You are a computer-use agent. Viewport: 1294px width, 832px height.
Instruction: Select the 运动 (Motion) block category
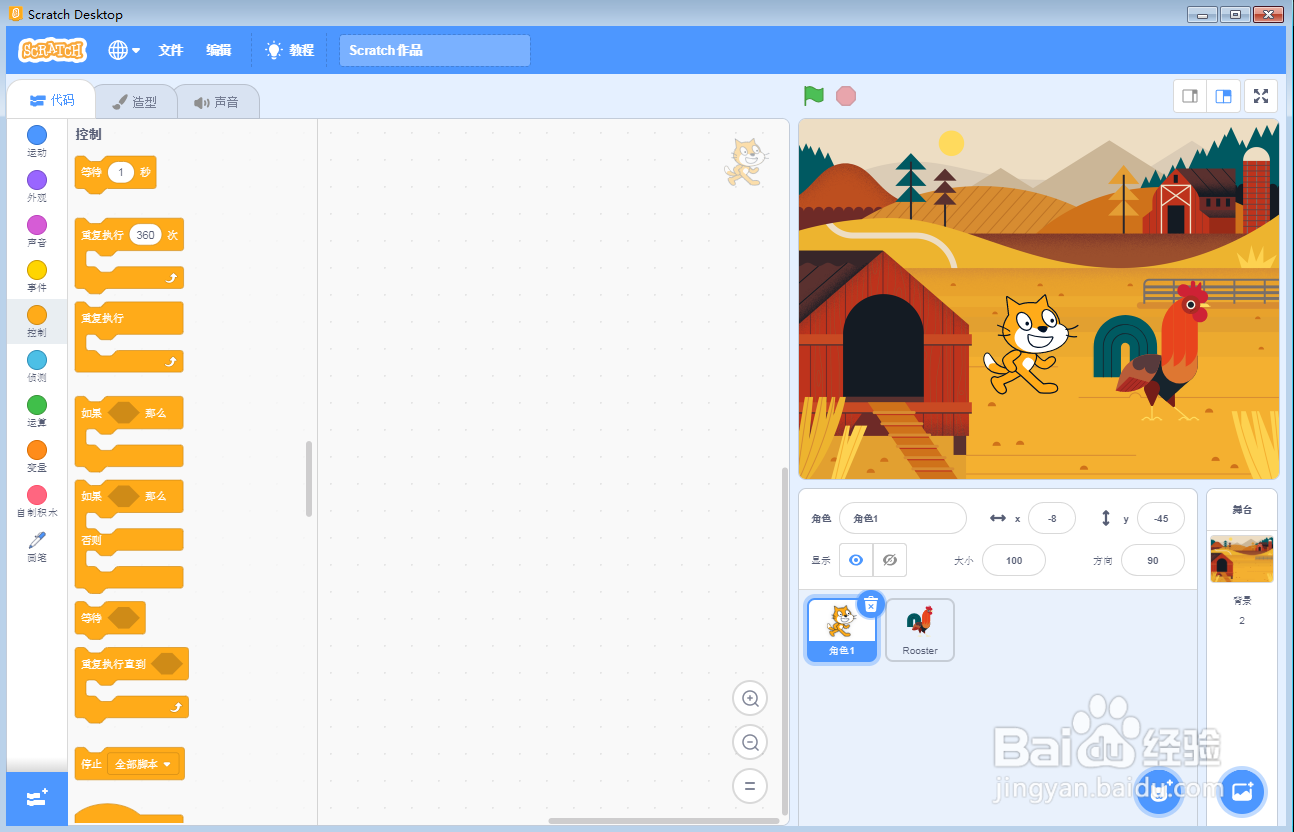click(37, 141)
